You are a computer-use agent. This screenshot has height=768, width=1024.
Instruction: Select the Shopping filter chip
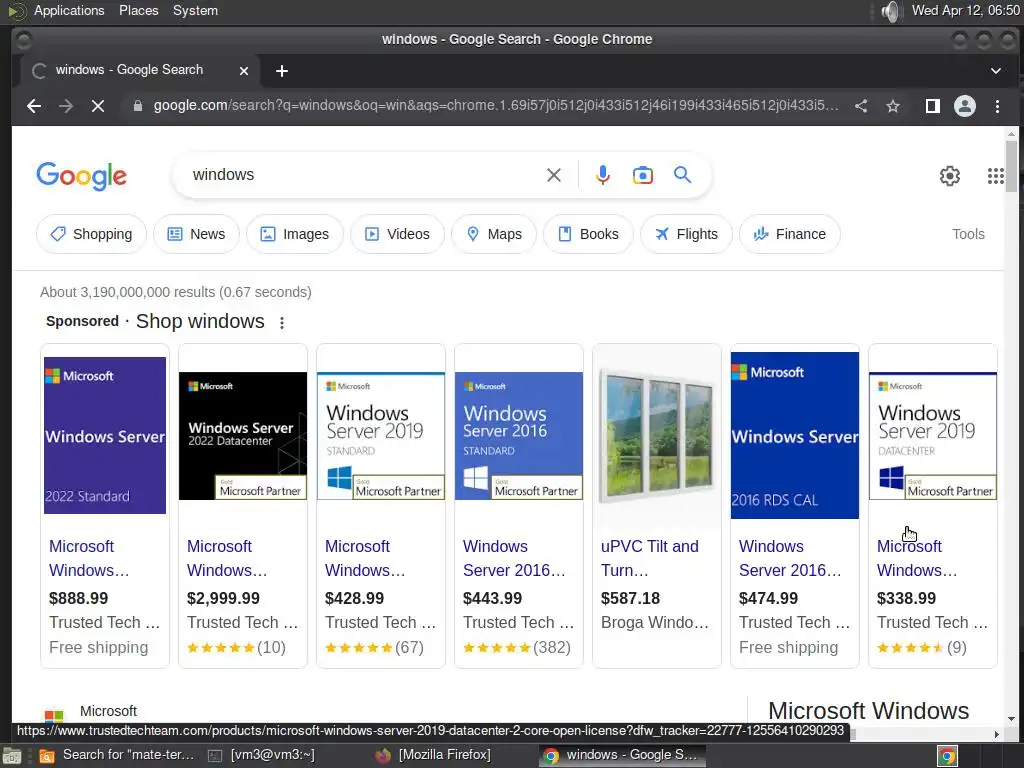pyautogui.click(x=91, y=234)
